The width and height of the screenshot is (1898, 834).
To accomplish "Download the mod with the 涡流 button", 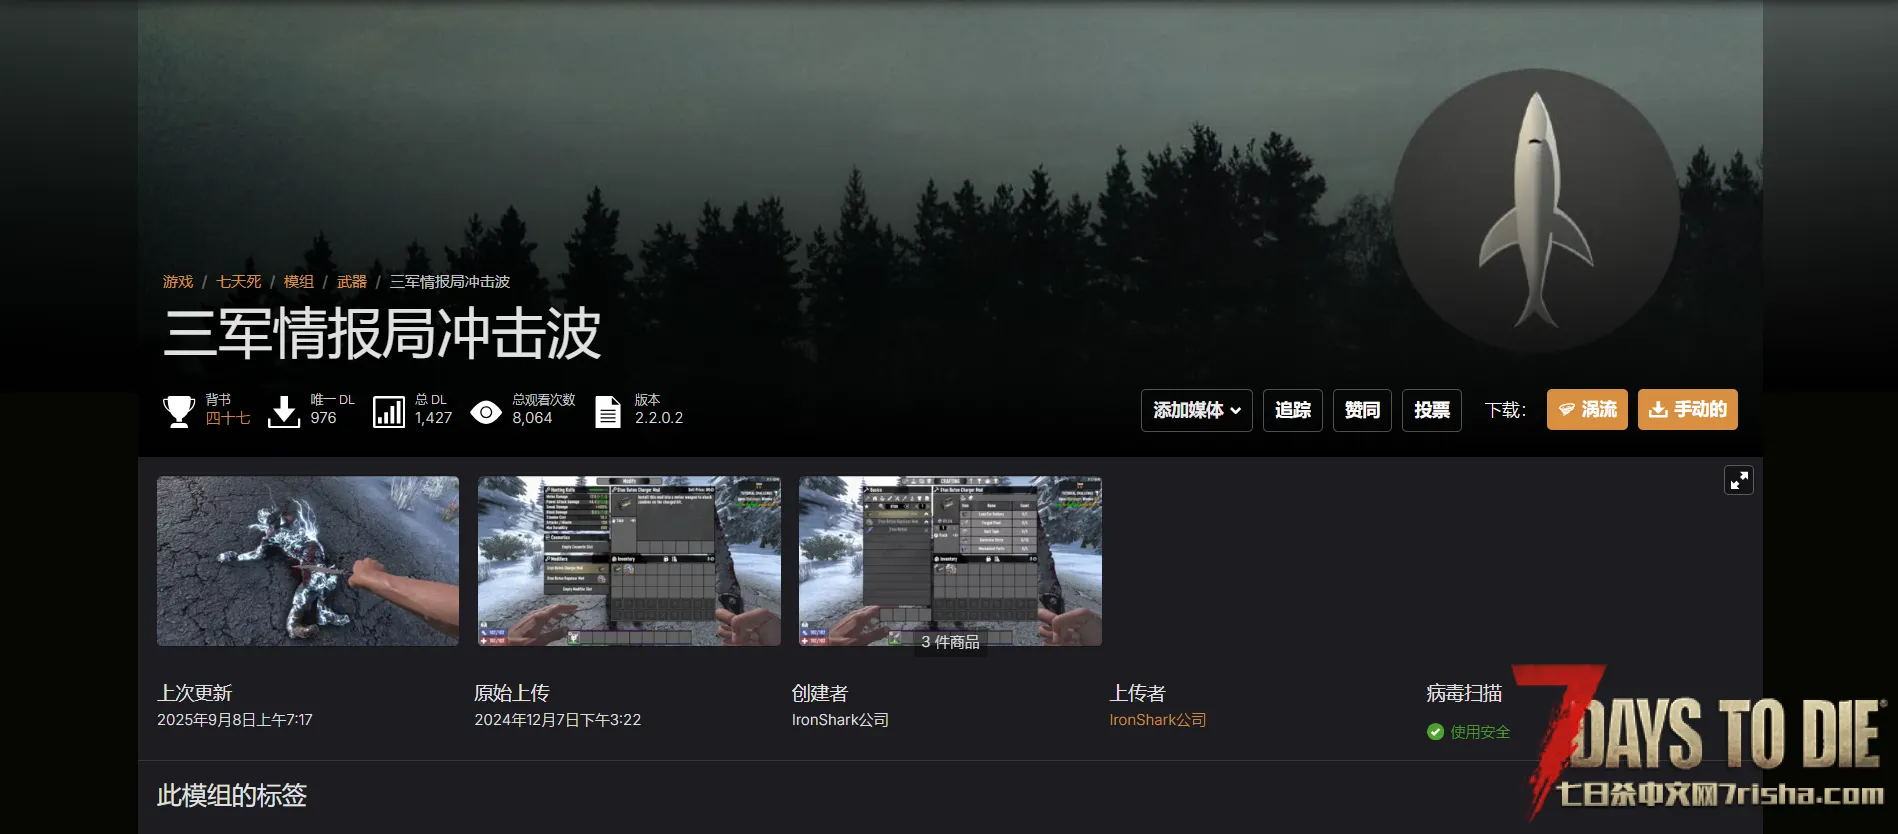I will (x=1587, y=410).
